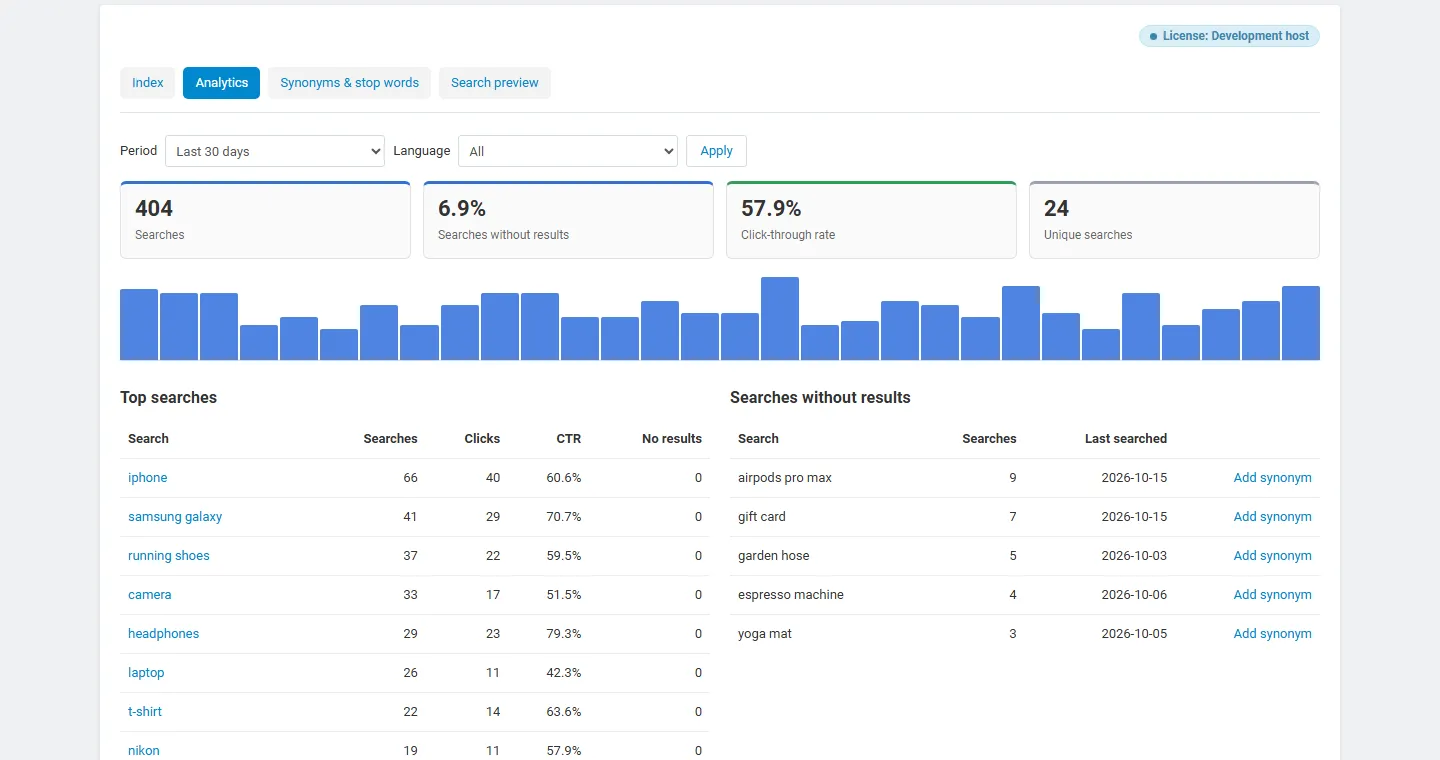
Task: Open the Search preview tab
Action: tap(495, 83)
